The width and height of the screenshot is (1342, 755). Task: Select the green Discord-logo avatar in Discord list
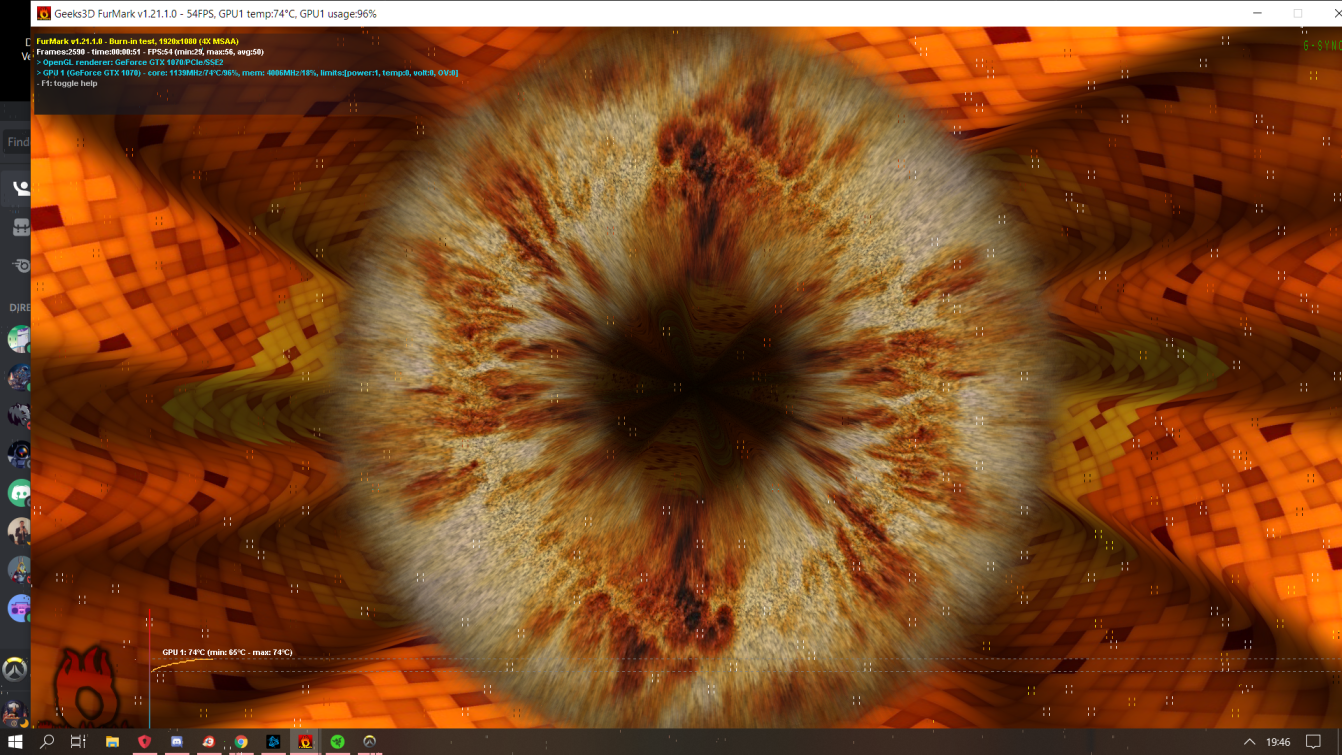19,492
